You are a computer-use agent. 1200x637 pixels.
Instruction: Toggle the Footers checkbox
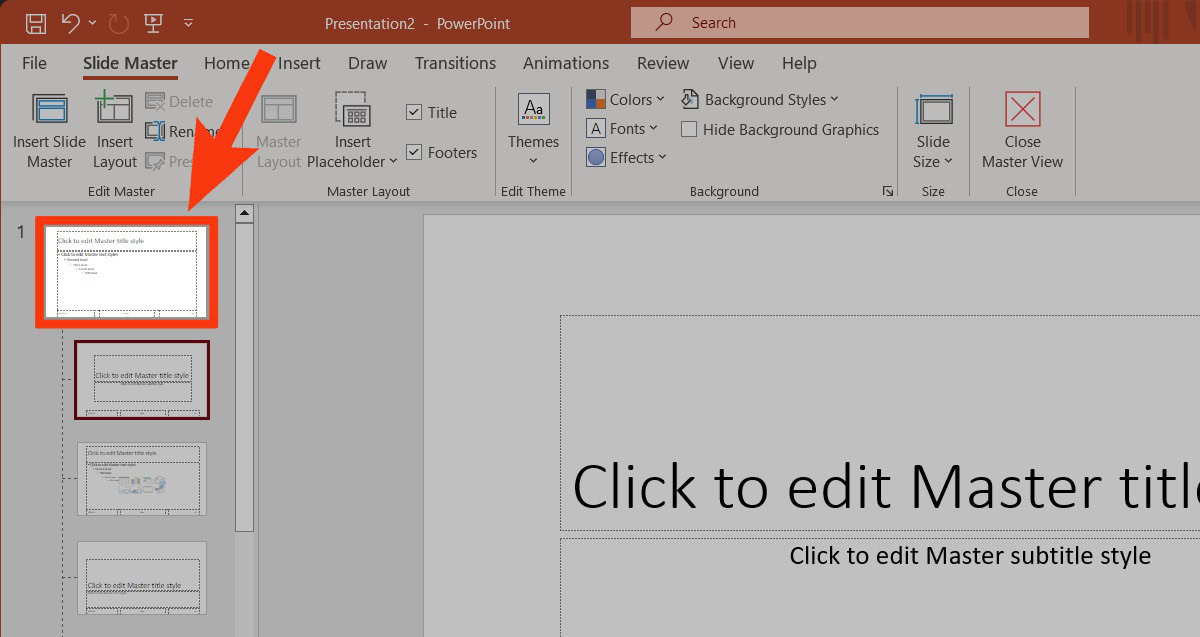pyautogui.click(x=414, y=153)
